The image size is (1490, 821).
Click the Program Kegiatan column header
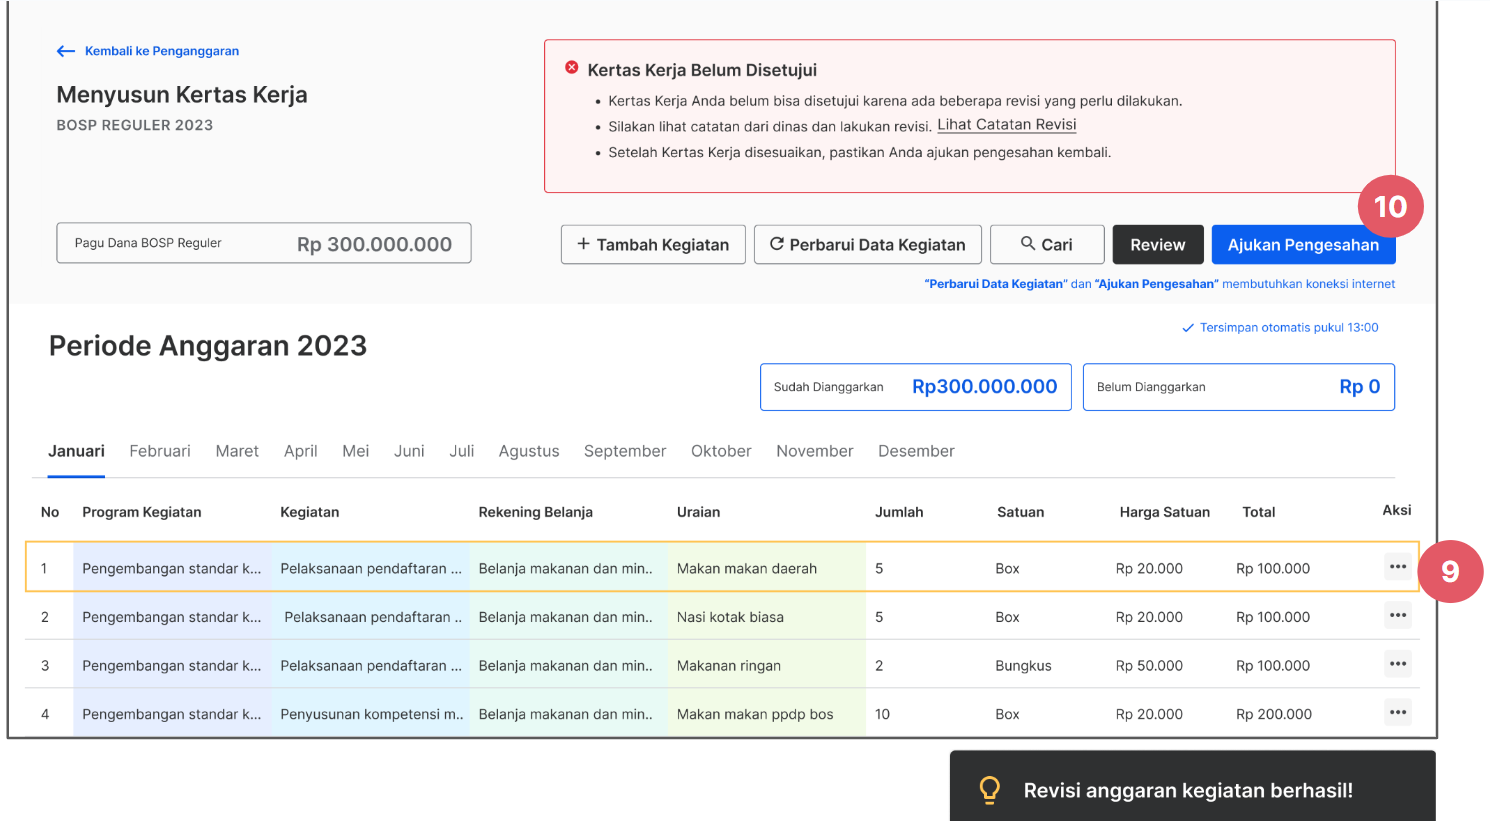142,512
